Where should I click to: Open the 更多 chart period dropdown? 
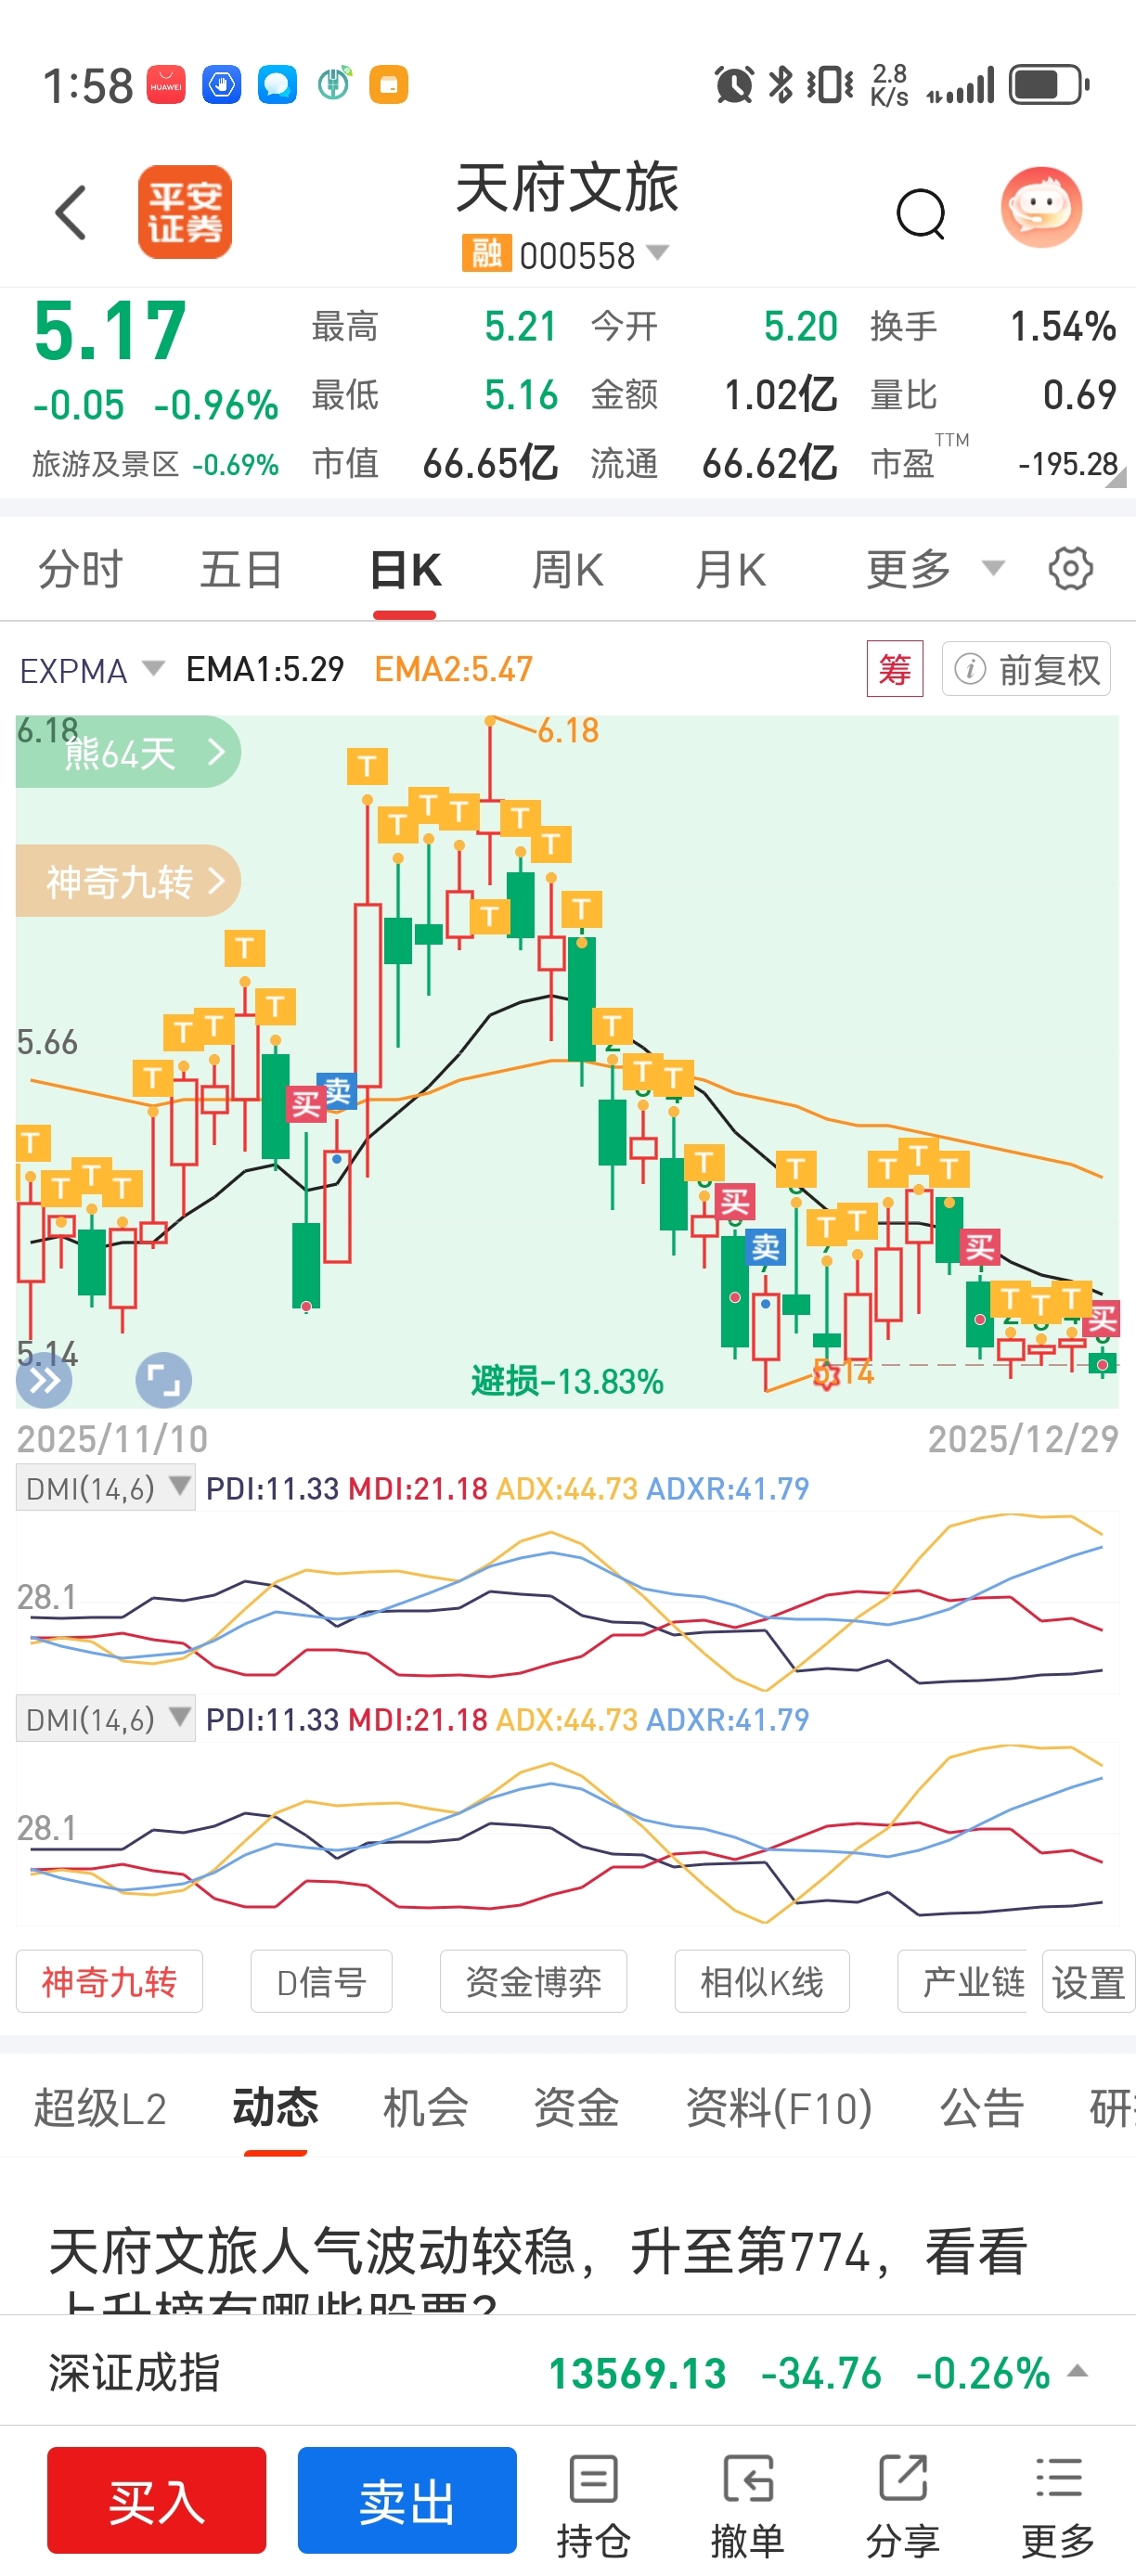933,570
